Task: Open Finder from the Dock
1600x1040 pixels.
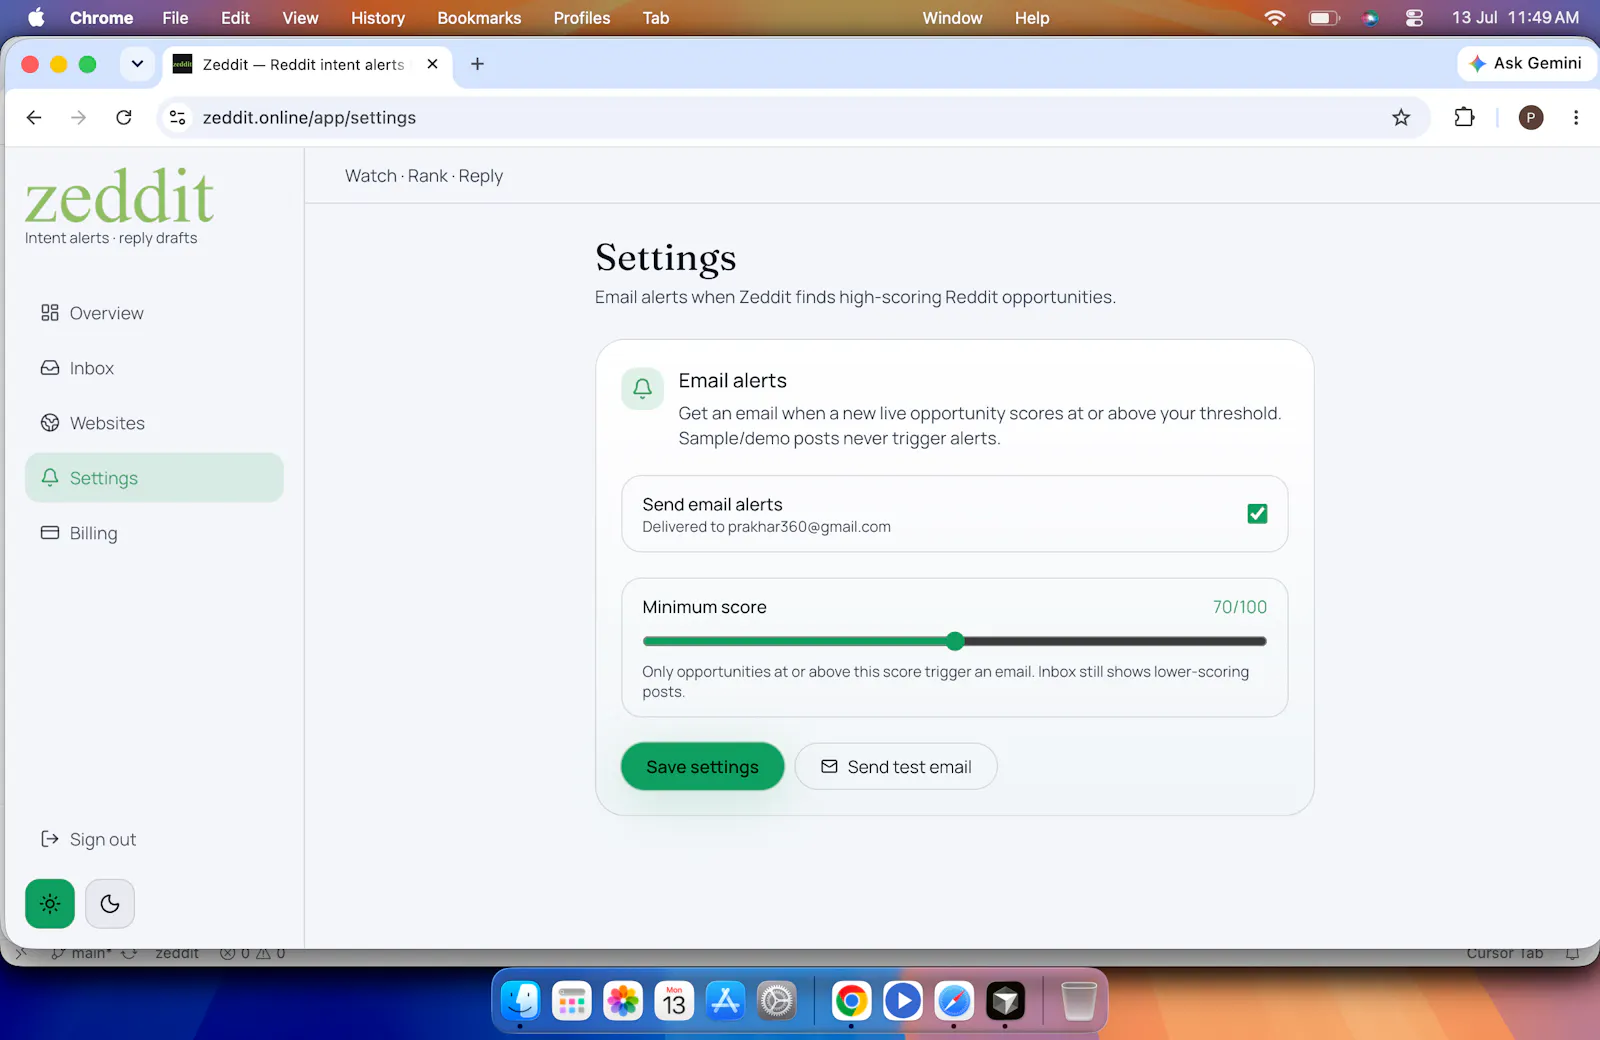Action: coord(520,1001)
